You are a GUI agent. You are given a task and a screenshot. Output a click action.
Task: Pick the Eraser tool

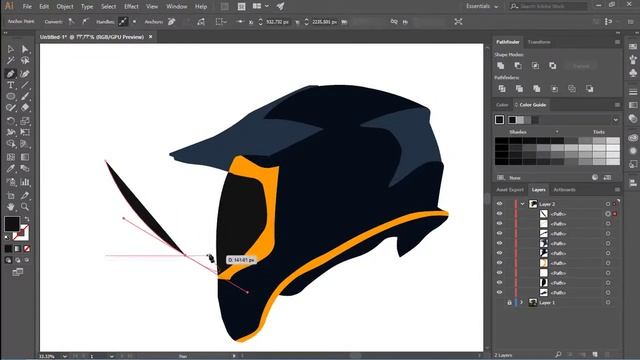25,108
